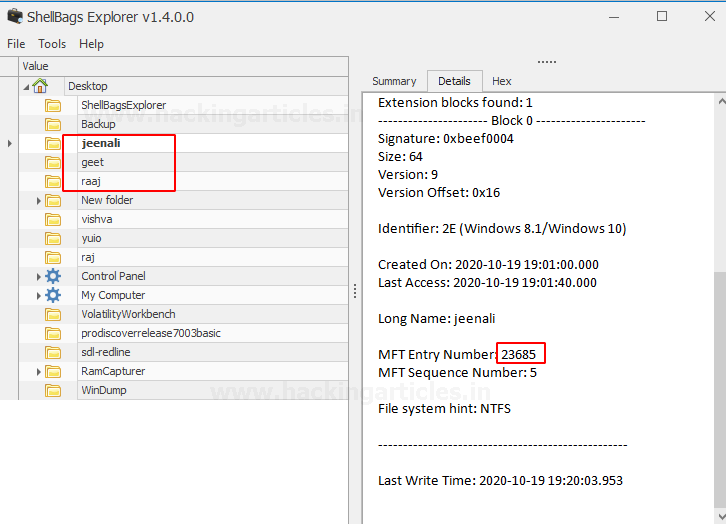Click the details pane scrollbar down arrow
This screenshot has height=524, width=726.
721,516
